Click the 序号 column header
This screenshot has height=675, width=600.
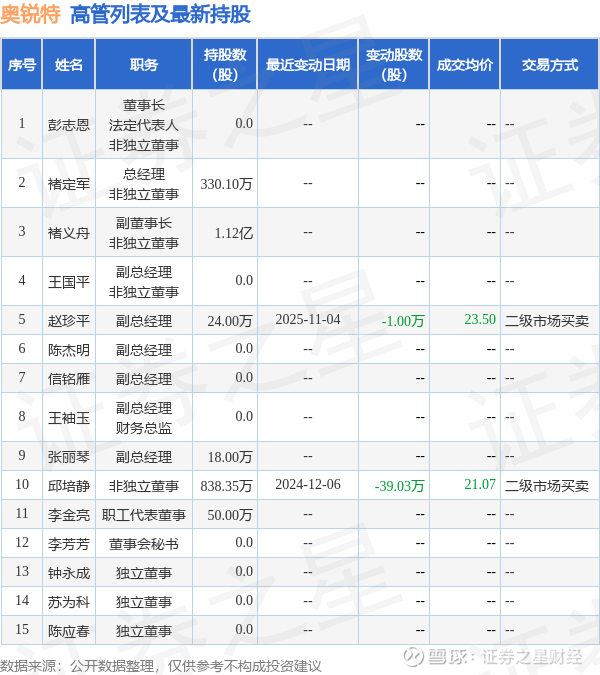pos(22,65)
